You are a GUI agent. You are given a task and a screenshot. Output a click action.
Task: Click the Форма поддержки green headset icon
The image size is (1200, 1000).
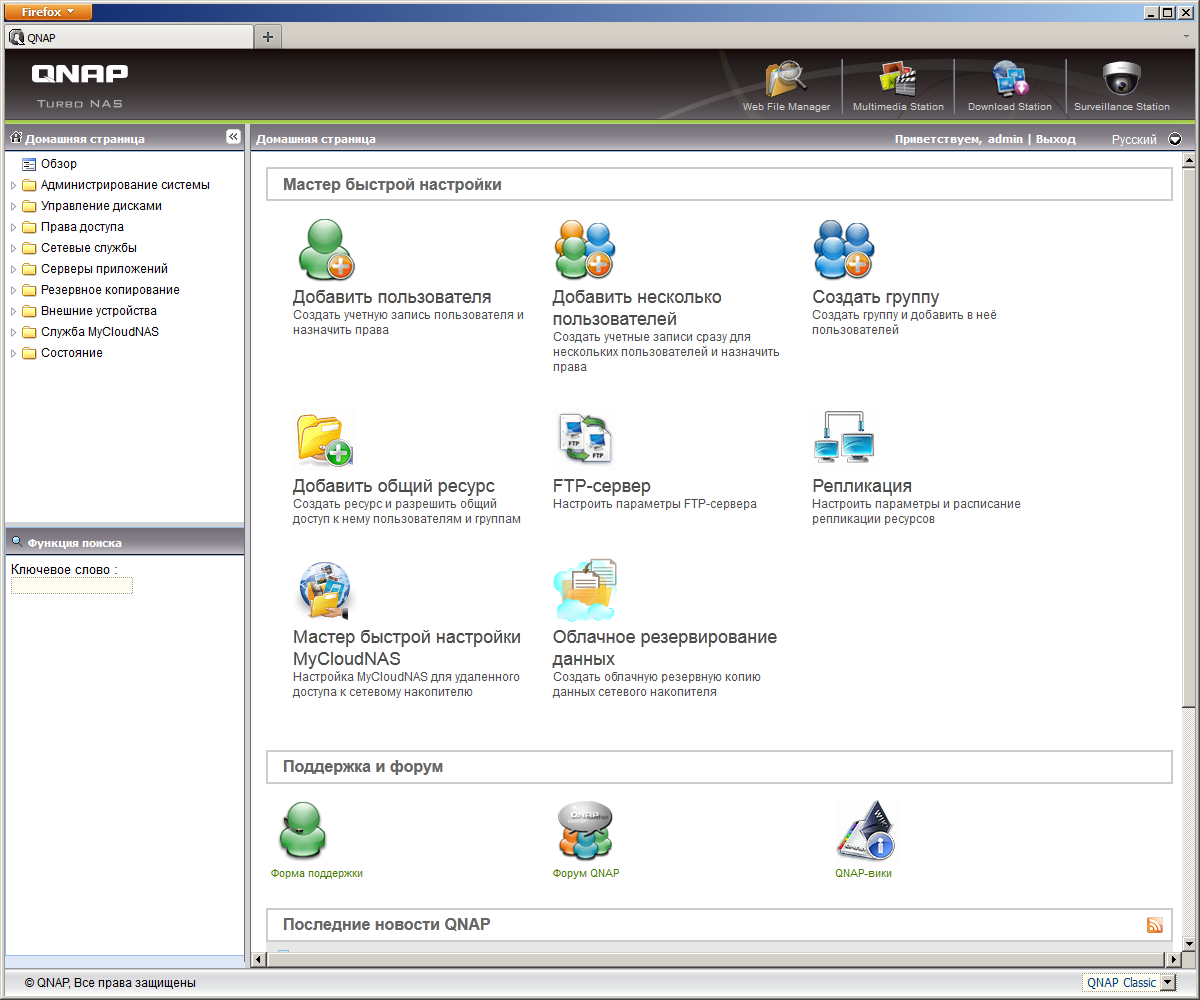(301, 830)
